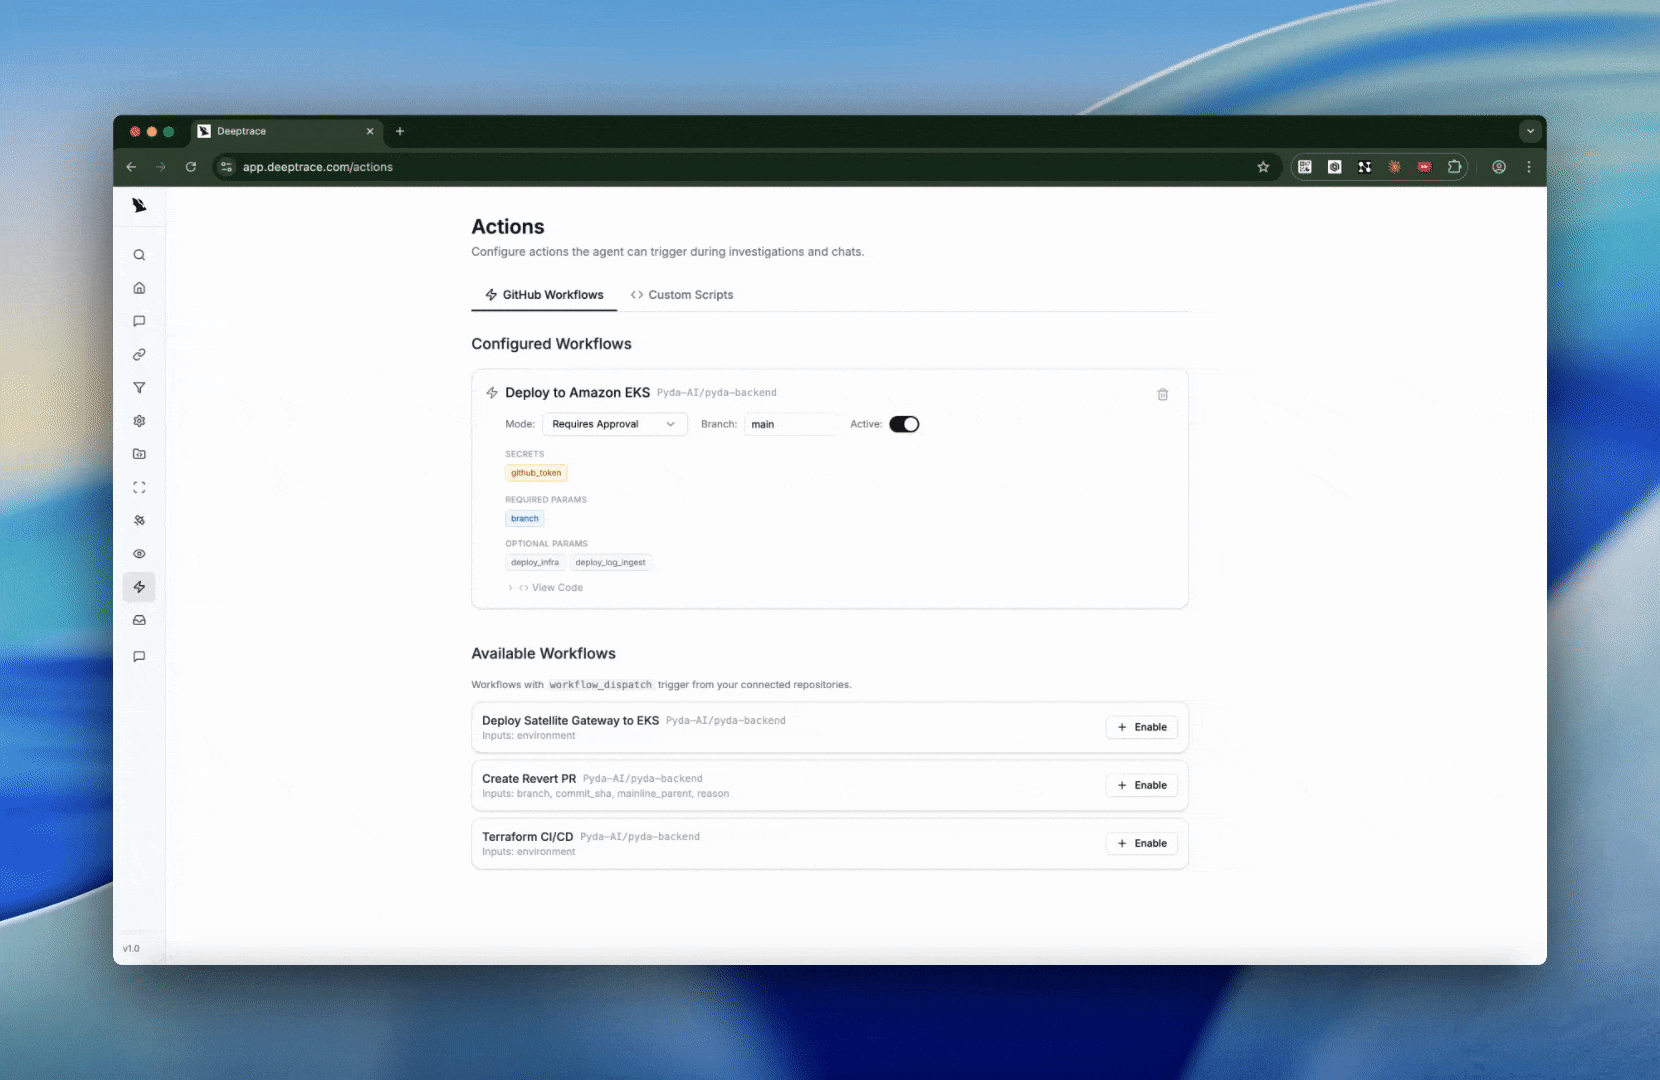
Task: Click the Deploy Satellite Gateway to EKS title
Action: pos(570,720)
